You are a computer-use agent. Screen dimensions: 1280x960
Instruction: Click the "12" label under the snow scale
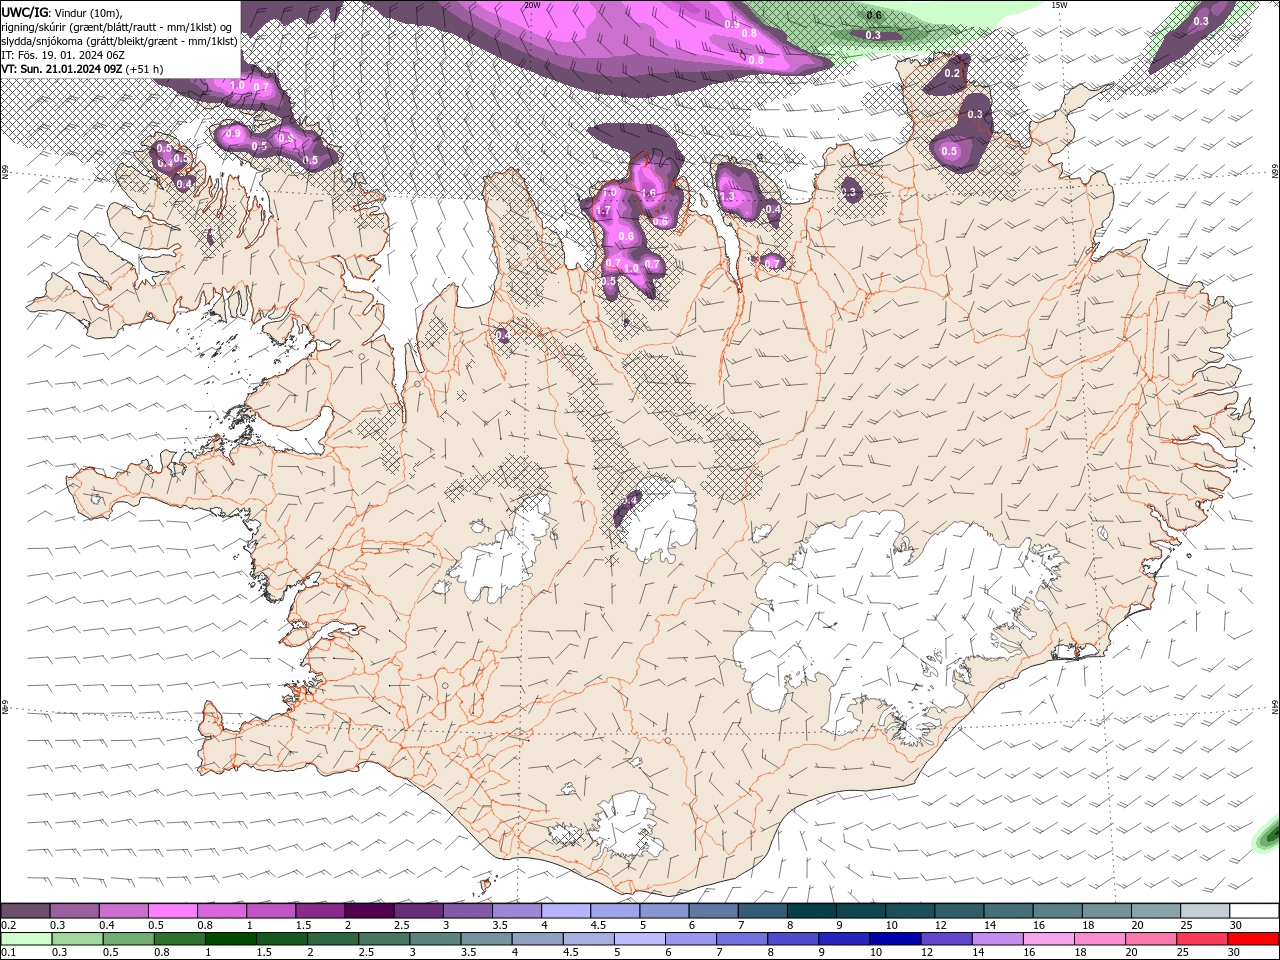(941, 925)
